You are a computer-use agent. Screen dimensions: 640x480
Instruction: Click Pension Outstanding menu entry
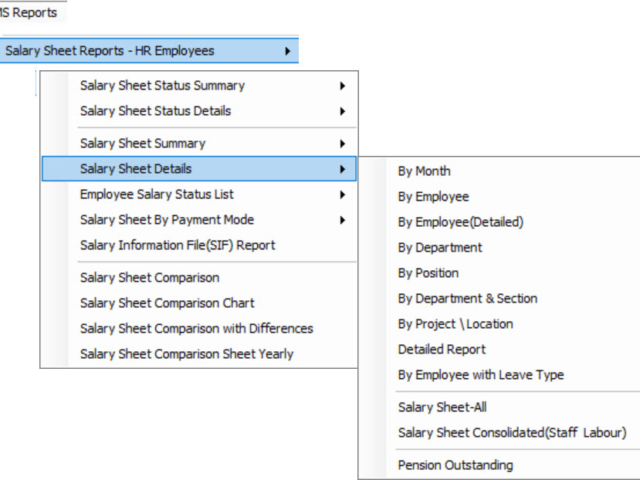coord(455,465)
